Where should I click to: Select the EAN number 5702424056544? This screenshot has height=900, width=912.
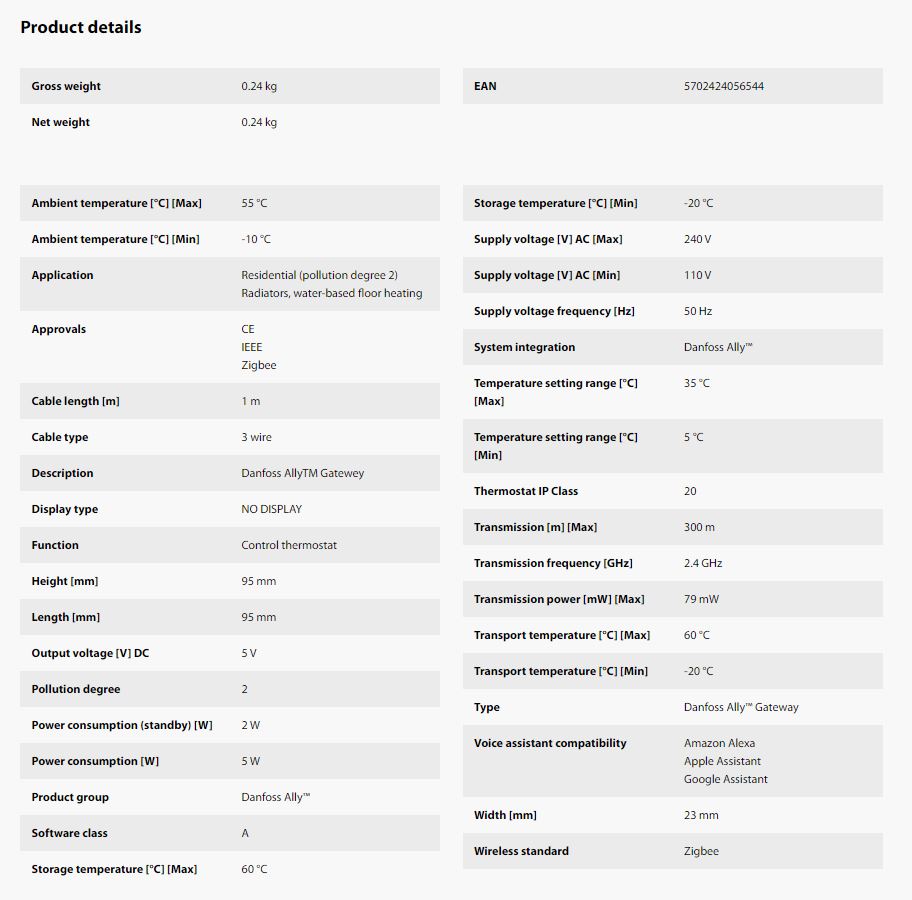pyautogui.click(x=723, y=86)
